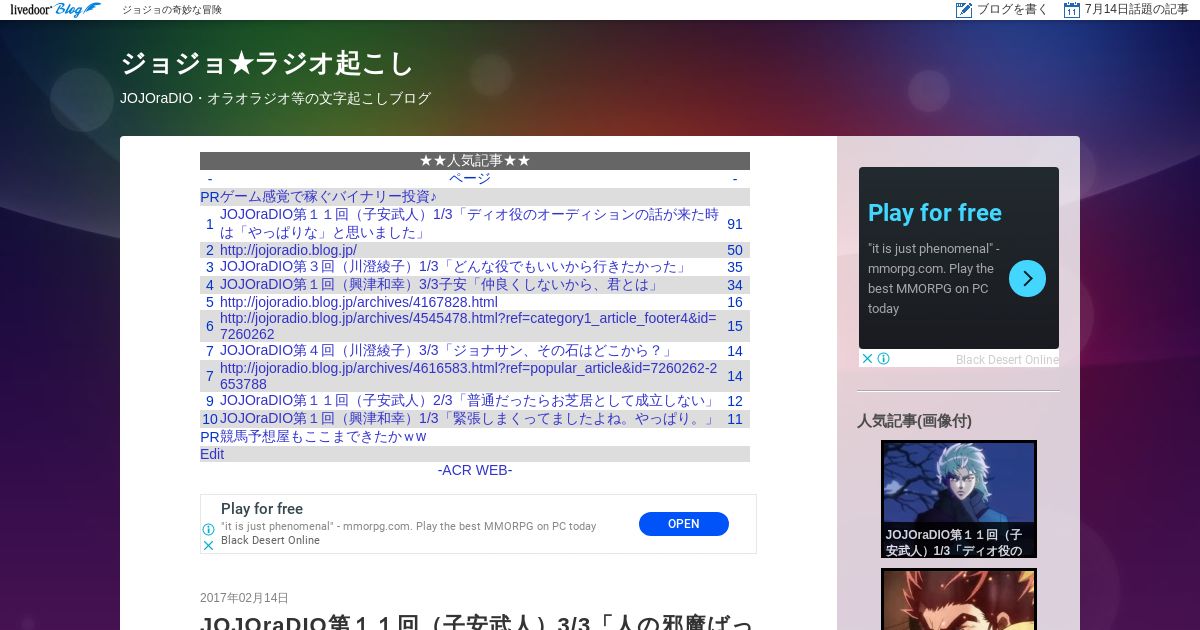Open JOJOraDIO第3回（川澄綾子）1/3 article
Screen dimensions: 1200x630
(x=453, y=267)
